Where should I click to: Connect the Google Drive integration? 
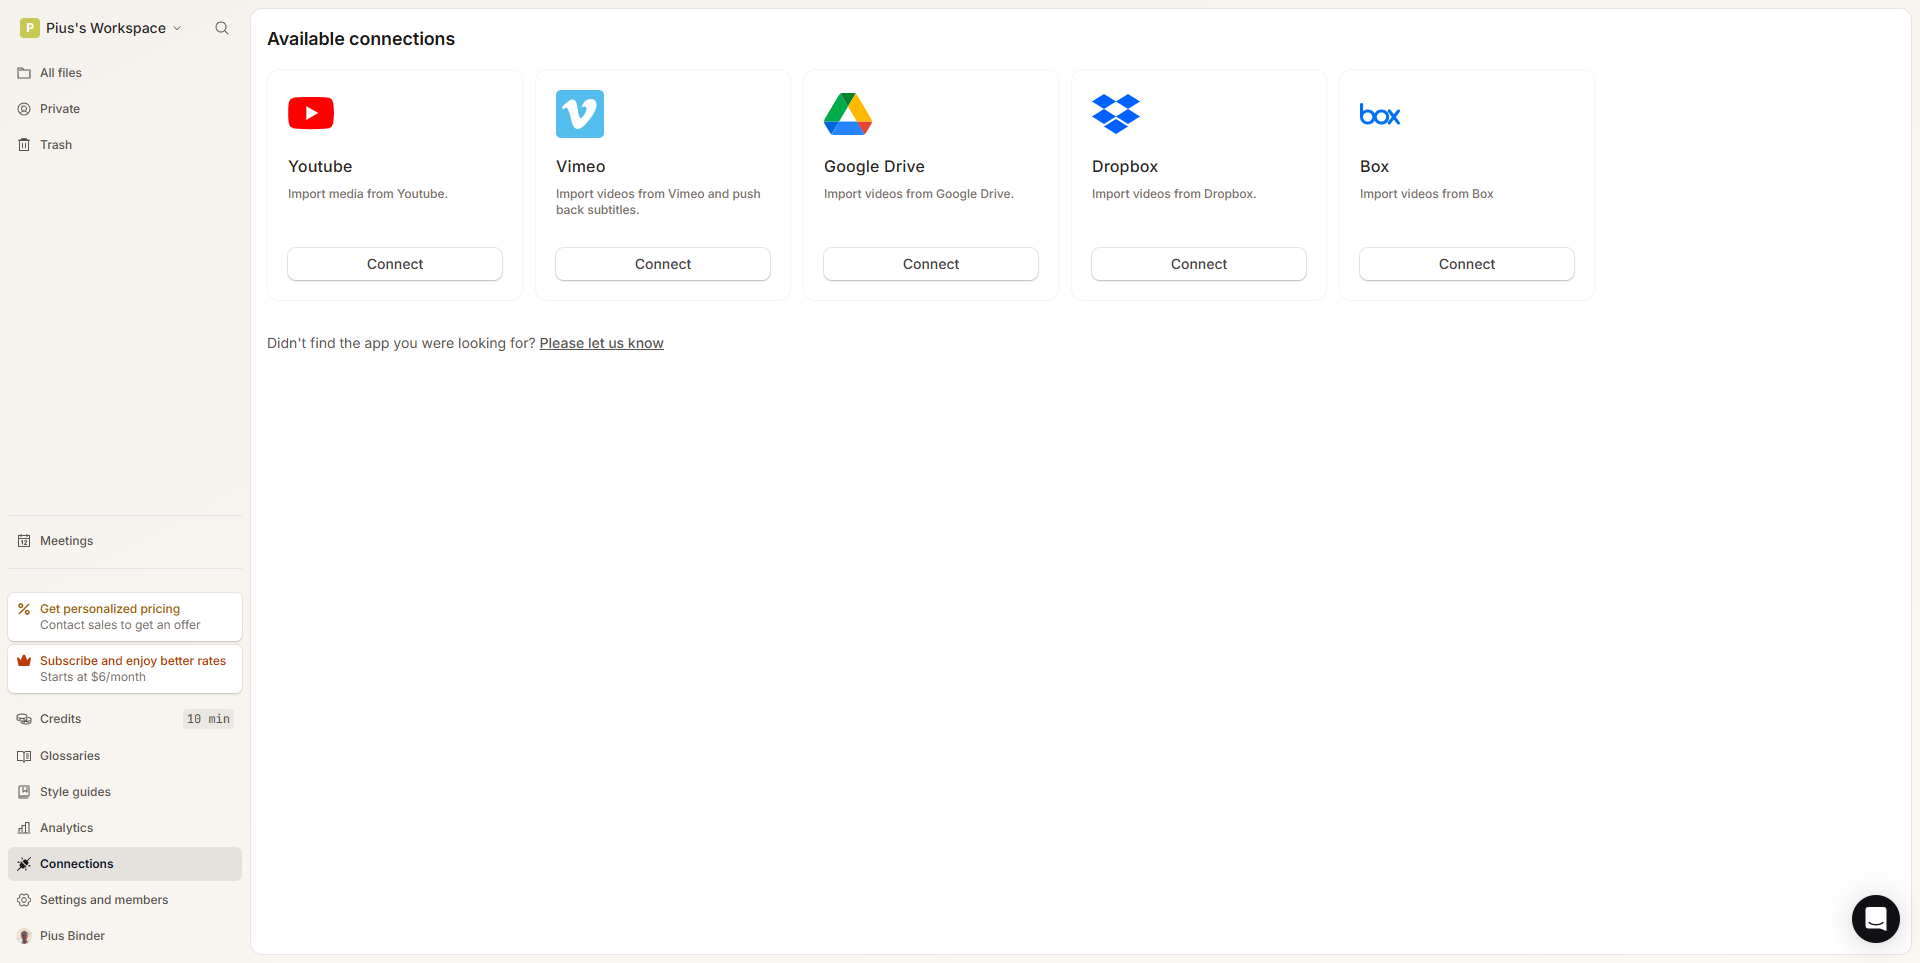(931, 264)
